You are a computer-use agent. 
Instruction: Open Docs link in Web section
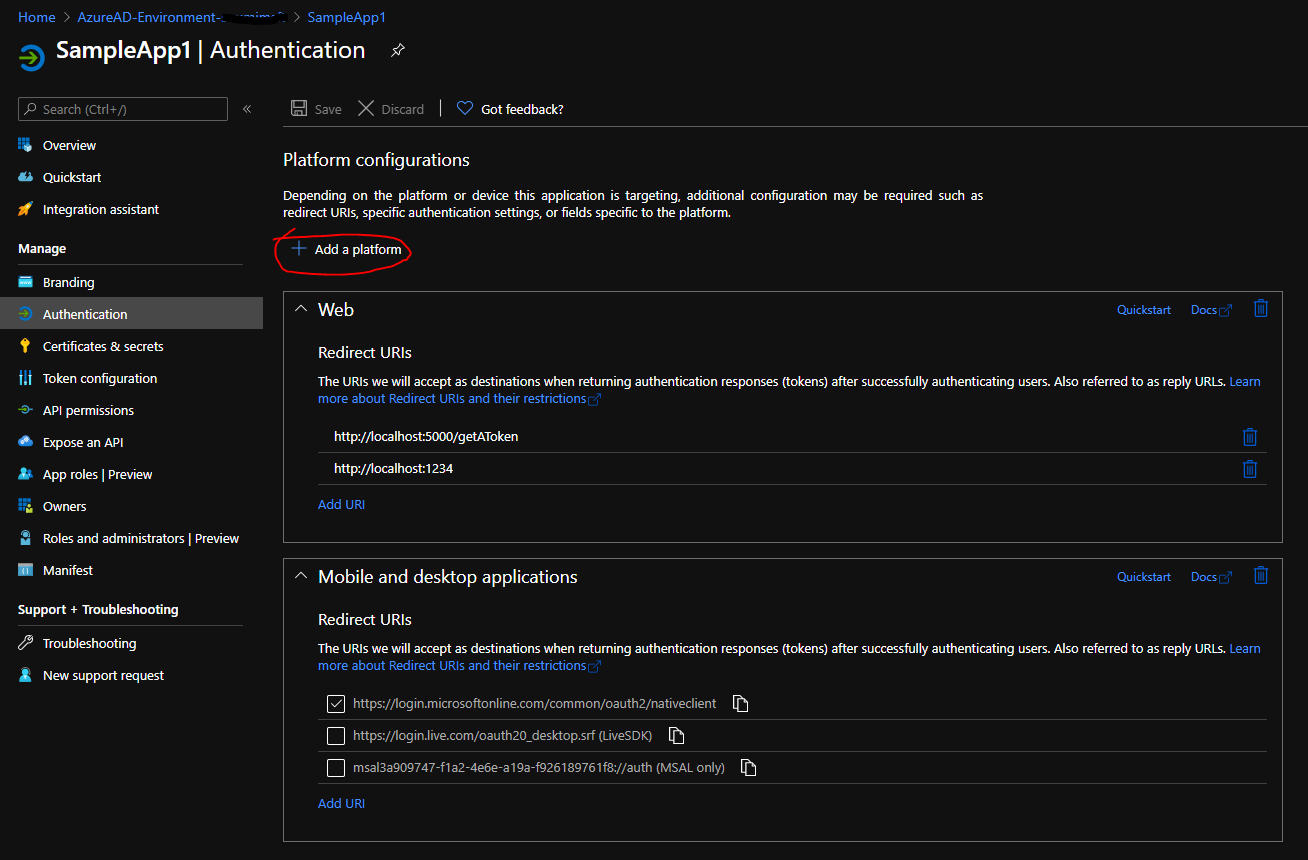click(x=1211, y=310)
